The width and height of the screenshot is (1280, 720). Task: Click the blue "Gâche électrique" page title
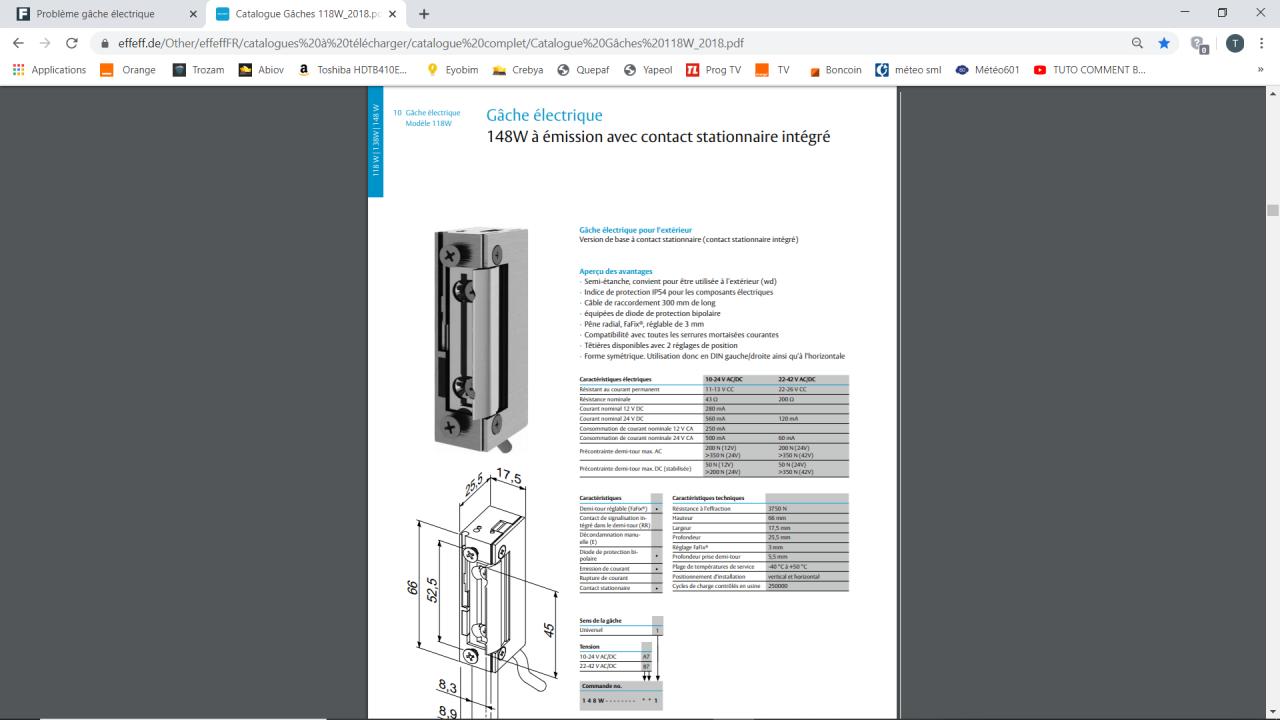point(544,115)
